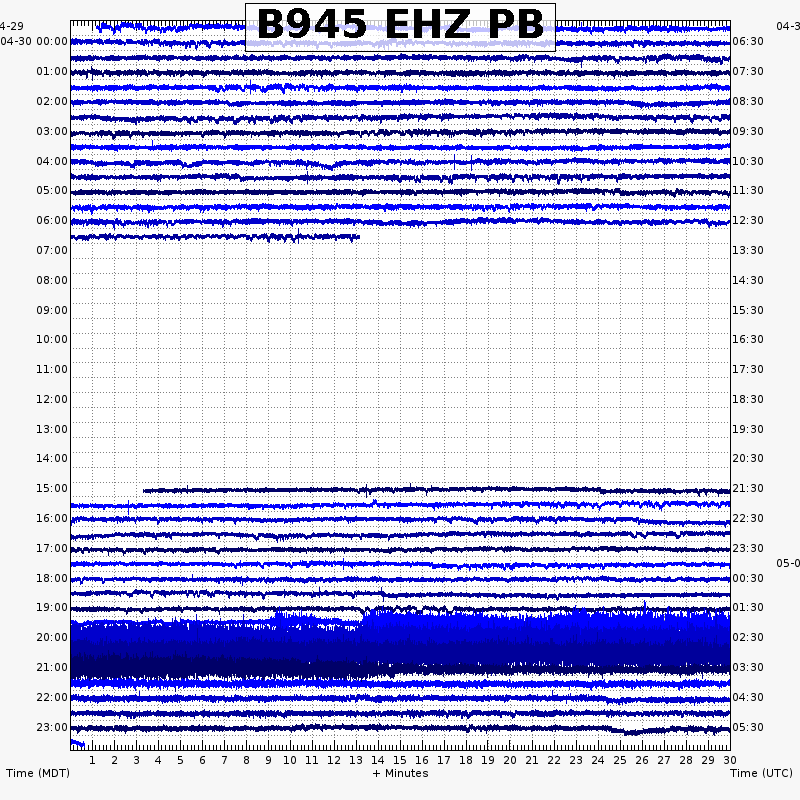Viewport: 800px width, 800px height.
Task: Click the 09:30 UTC label
Action: 748,132
